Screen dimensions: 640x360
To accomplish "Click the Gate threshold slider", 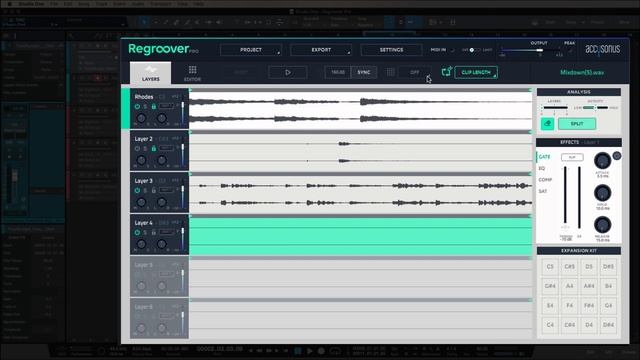I will [565, 197].
